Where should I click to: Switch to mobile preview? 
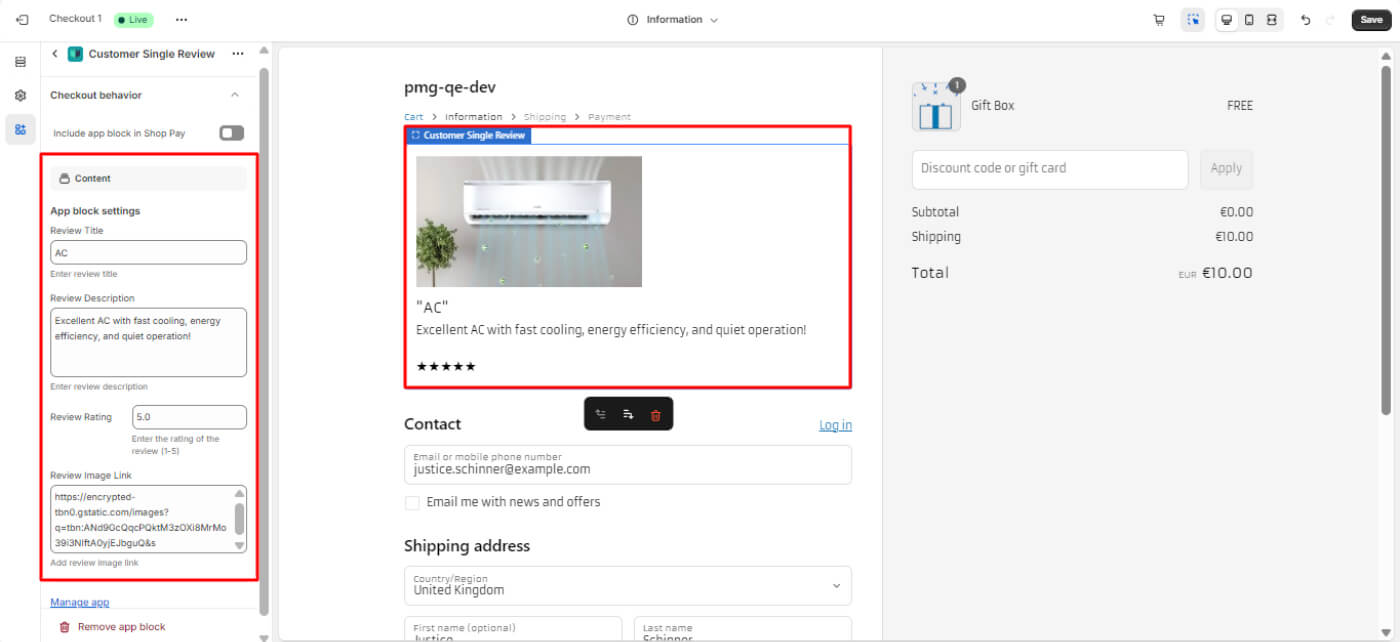[x=1249, y=20]
